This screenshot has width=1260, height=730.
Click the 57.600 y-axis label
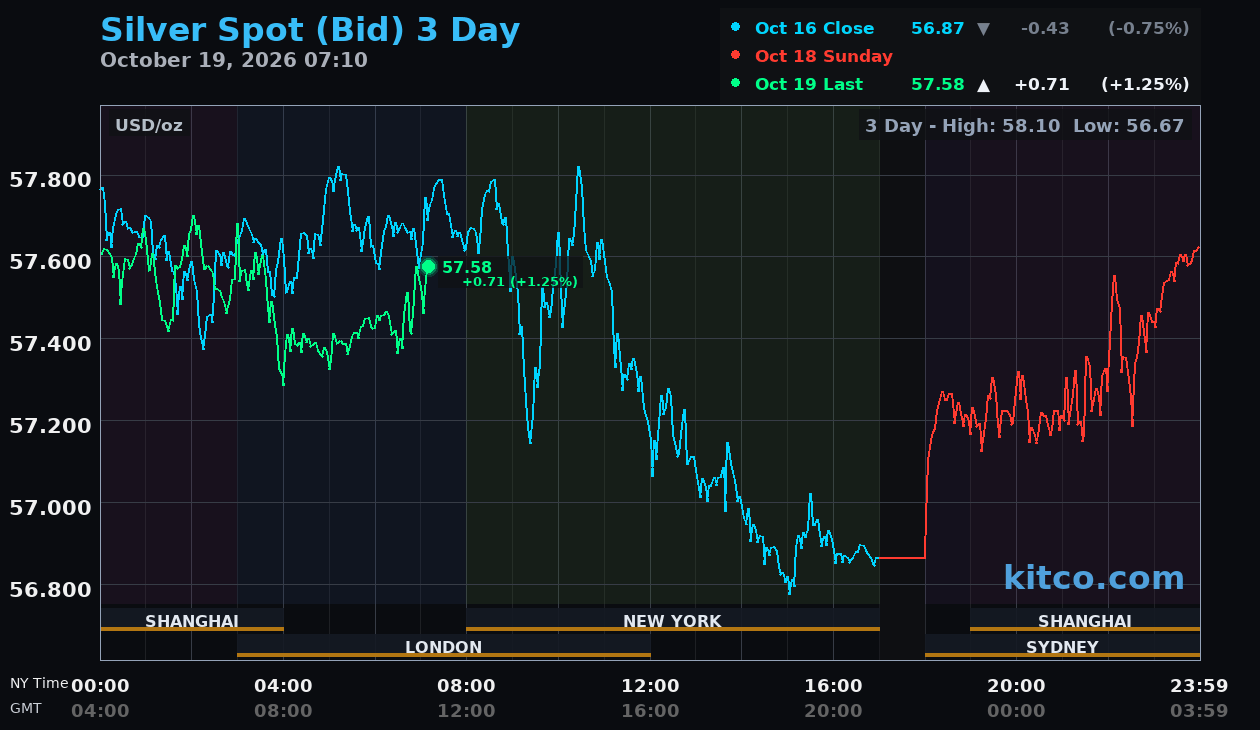click(50, 262)
